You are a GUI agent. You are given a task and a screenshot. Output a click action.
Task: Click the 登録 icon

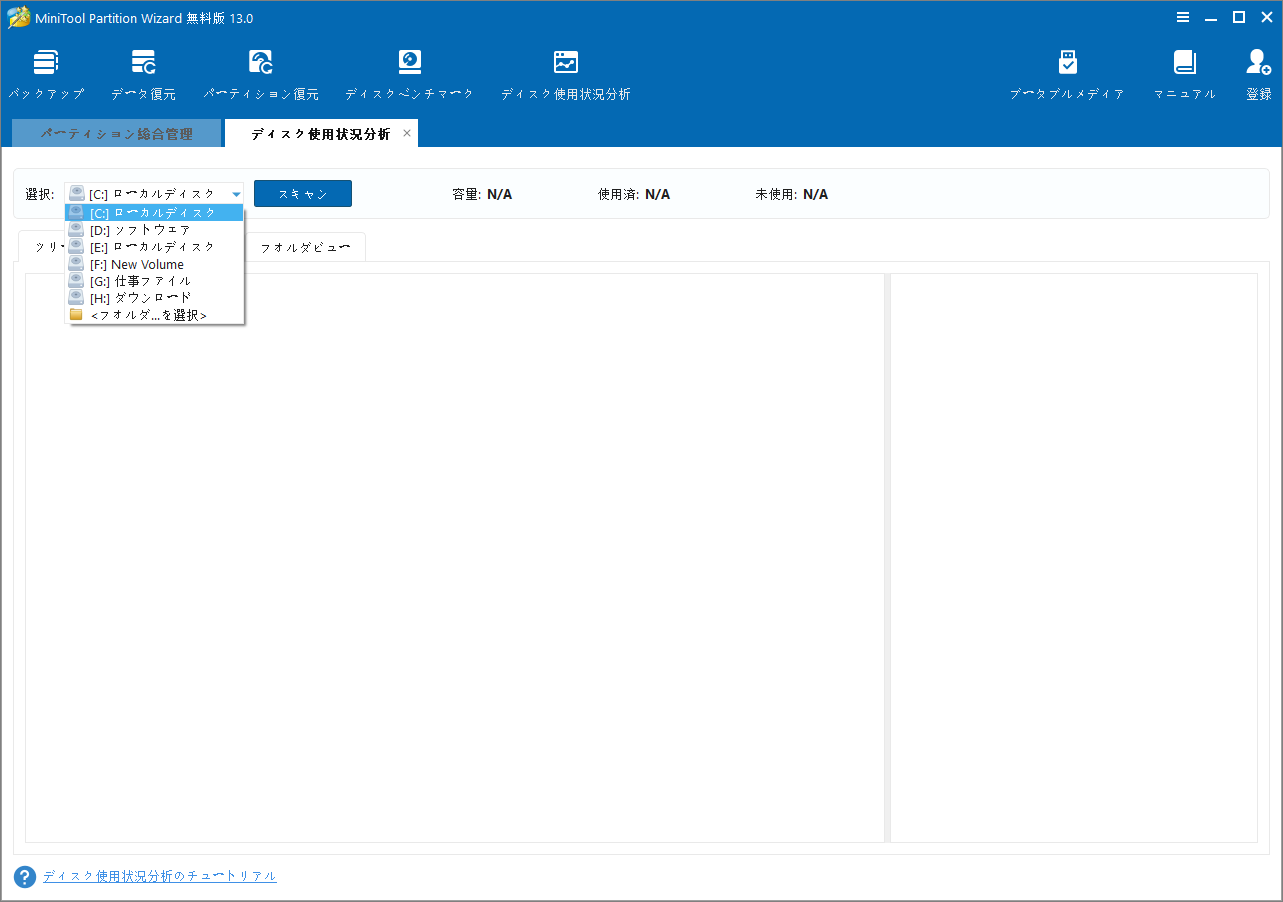[1256, 72]
